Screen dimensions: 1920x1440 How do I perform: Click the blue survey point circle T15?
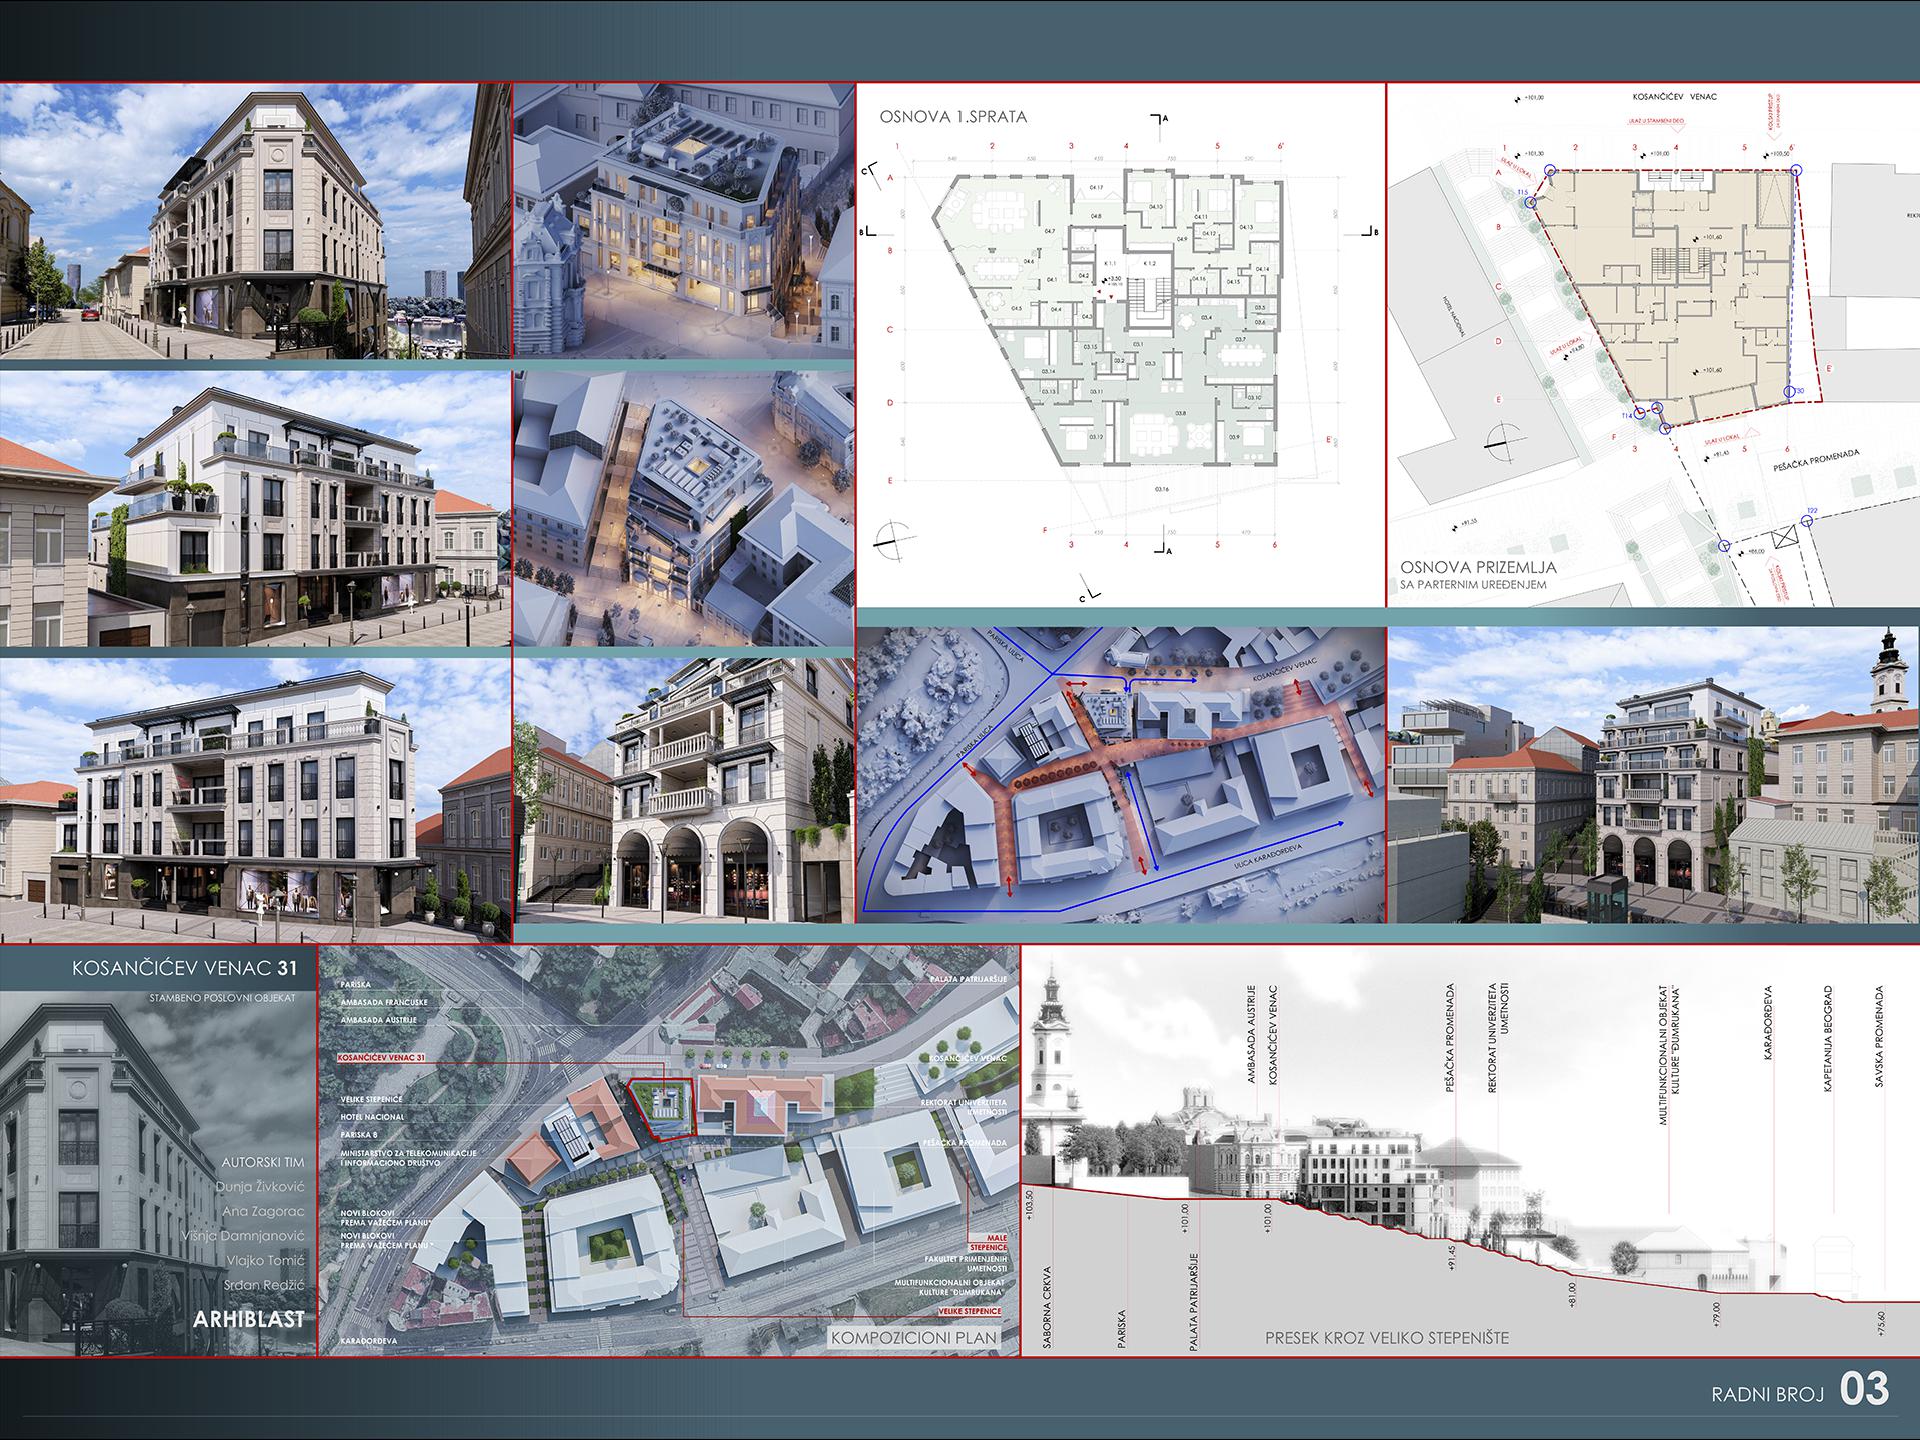pos(1532,203)
